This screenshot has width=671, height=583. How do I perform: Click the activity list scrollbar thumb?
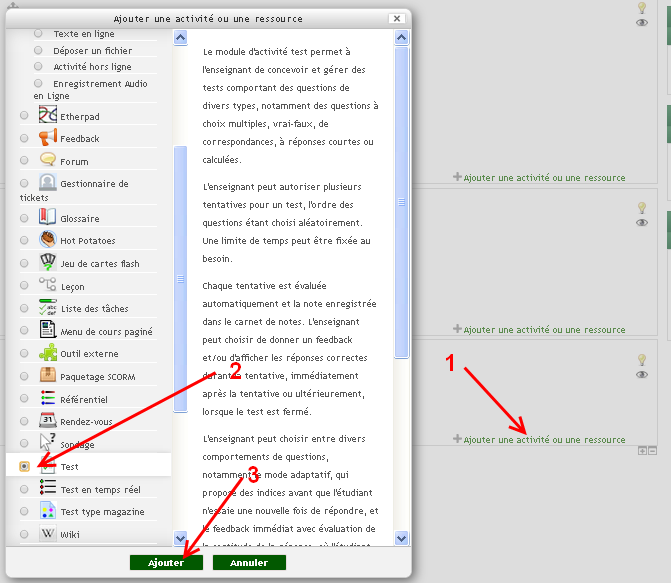coord(181,279)
